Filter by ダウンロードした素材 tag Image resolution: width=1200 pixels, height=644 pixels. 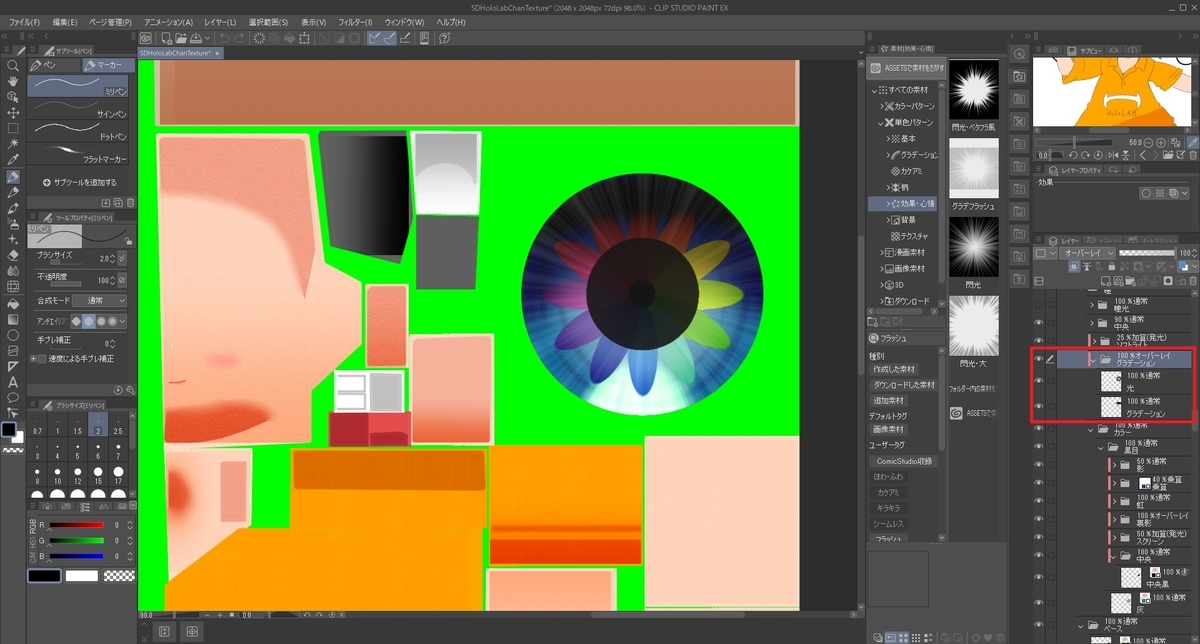pos(905,384)
